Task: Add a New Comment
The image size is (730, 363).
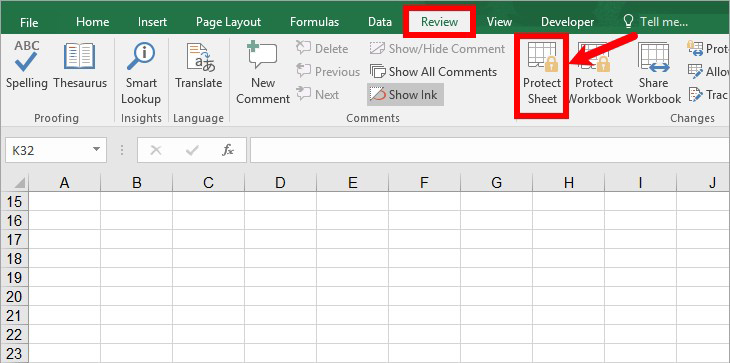Action: click(x=263, y=73)
